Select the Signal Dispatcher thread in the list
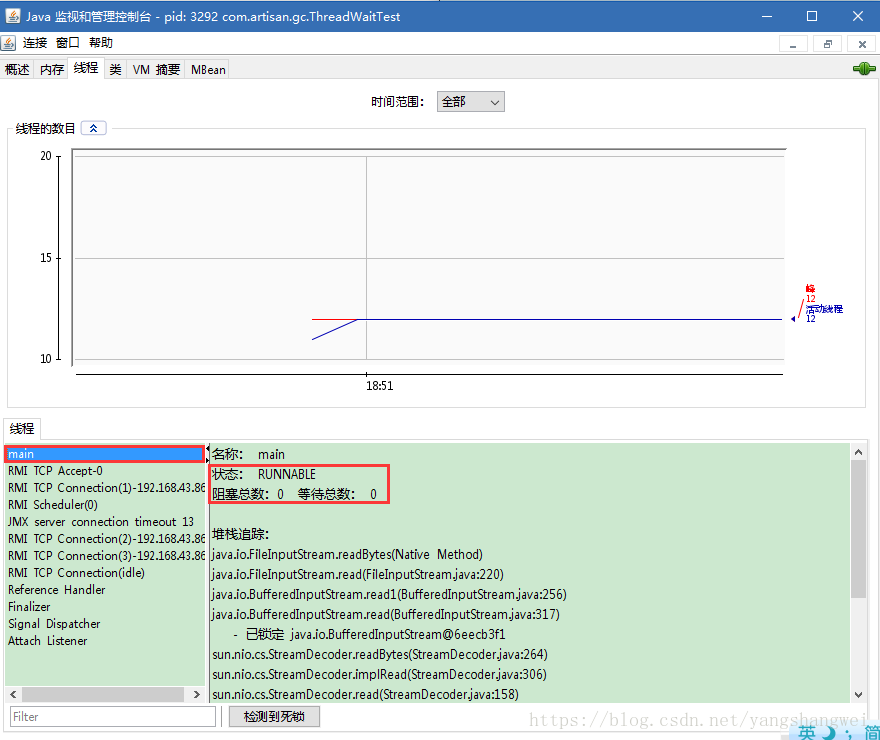The height and width of the screenshot is (740, 880). click(54, 624)
